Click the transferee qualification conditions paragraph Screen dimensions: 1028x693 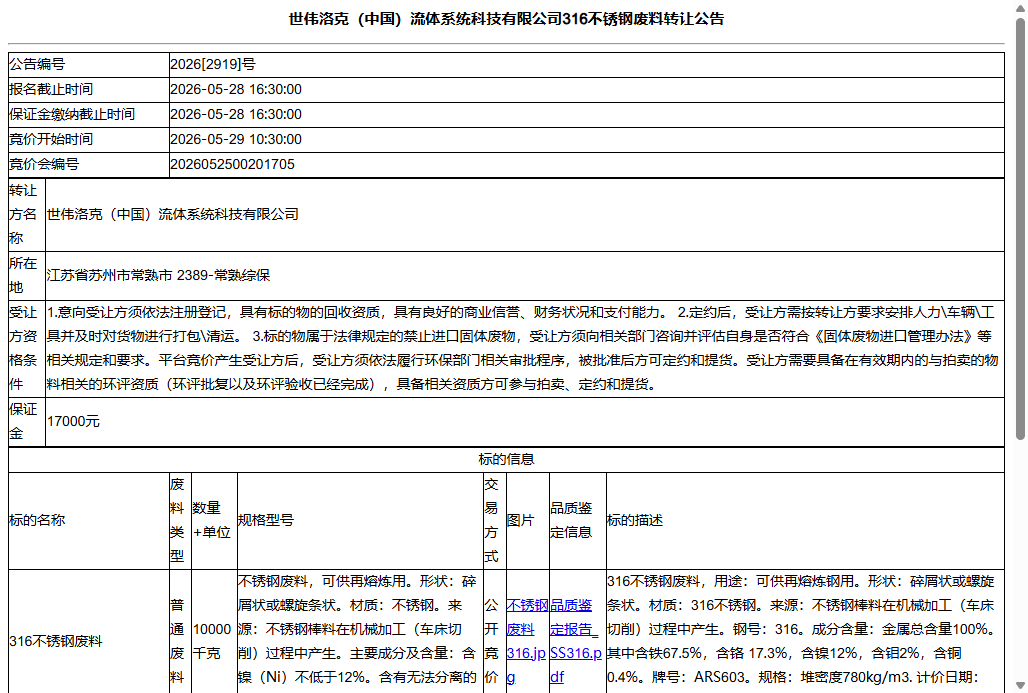click(x=523, y=348)
